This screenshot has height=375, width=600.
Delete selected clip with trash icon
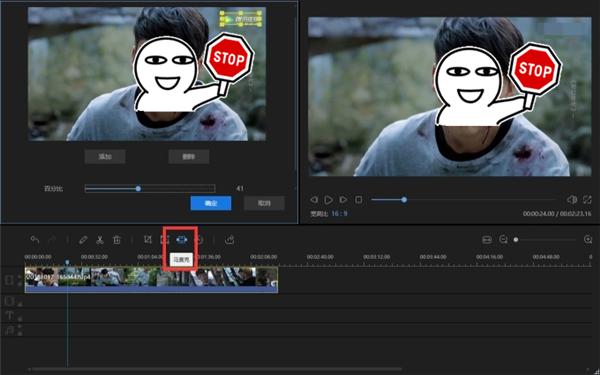[x=117, y=240]
